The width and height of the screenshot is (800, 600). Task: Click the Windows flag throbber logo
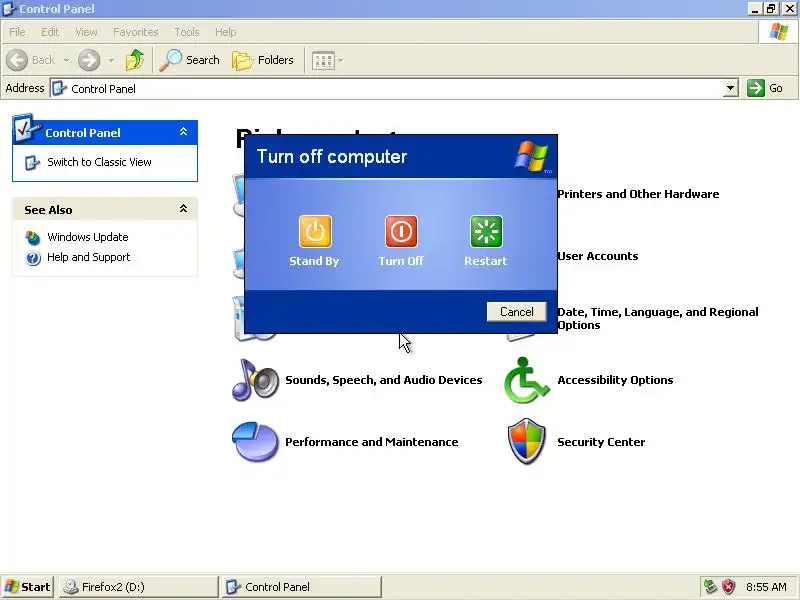(779, 32)
